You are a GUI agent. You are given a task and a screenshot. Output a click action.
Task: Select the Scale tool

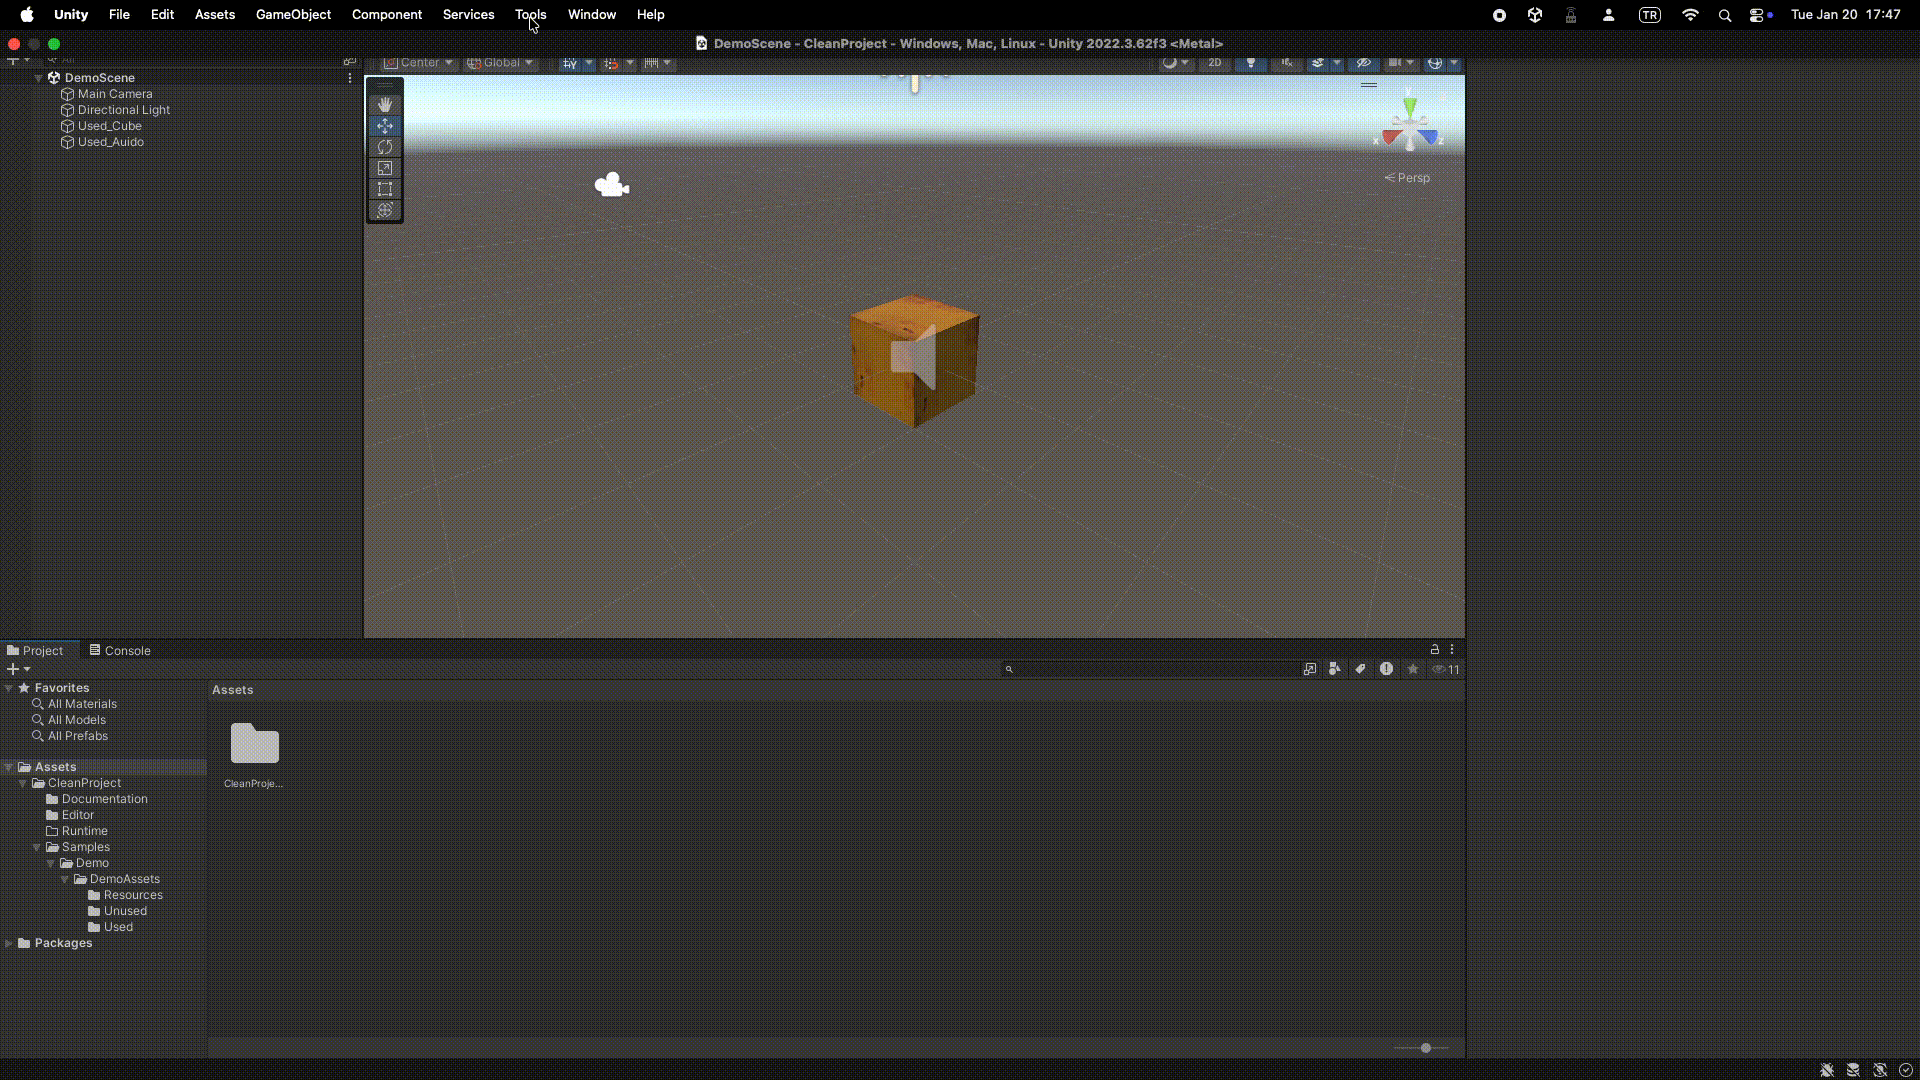385,168
